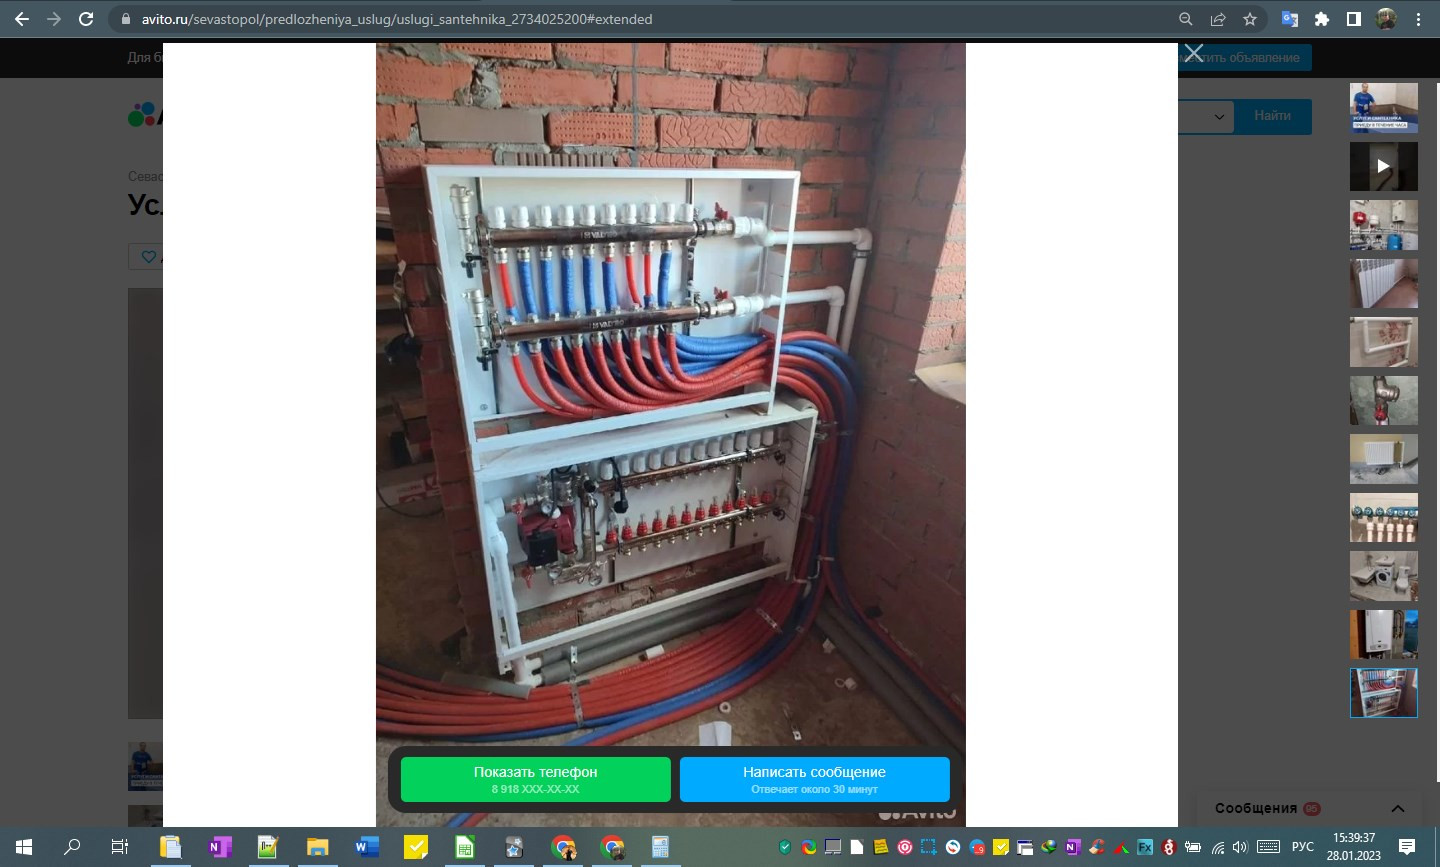
Task: Select the towel rail thumbnail
Action: [x=1384, y=342]
